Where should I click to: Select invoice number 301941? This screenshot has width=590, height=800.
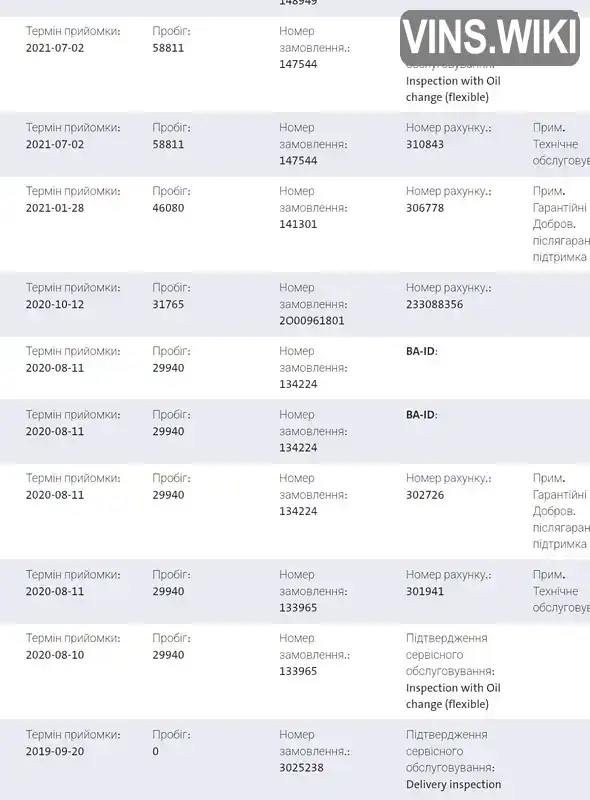[x=425, y=591]
